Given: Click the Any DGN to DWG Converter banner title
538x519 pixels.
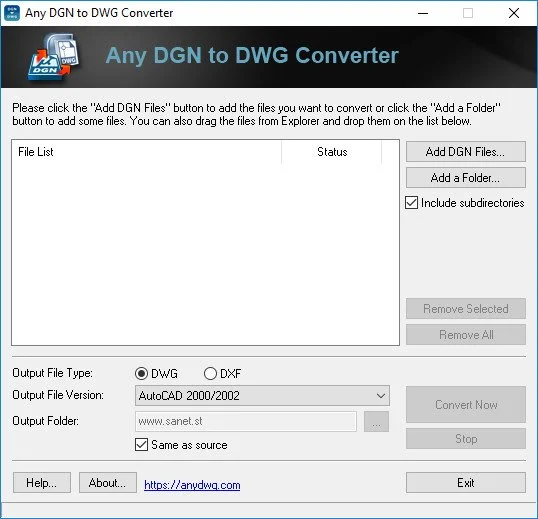Looking at the screenshot, I should (252, 56).
